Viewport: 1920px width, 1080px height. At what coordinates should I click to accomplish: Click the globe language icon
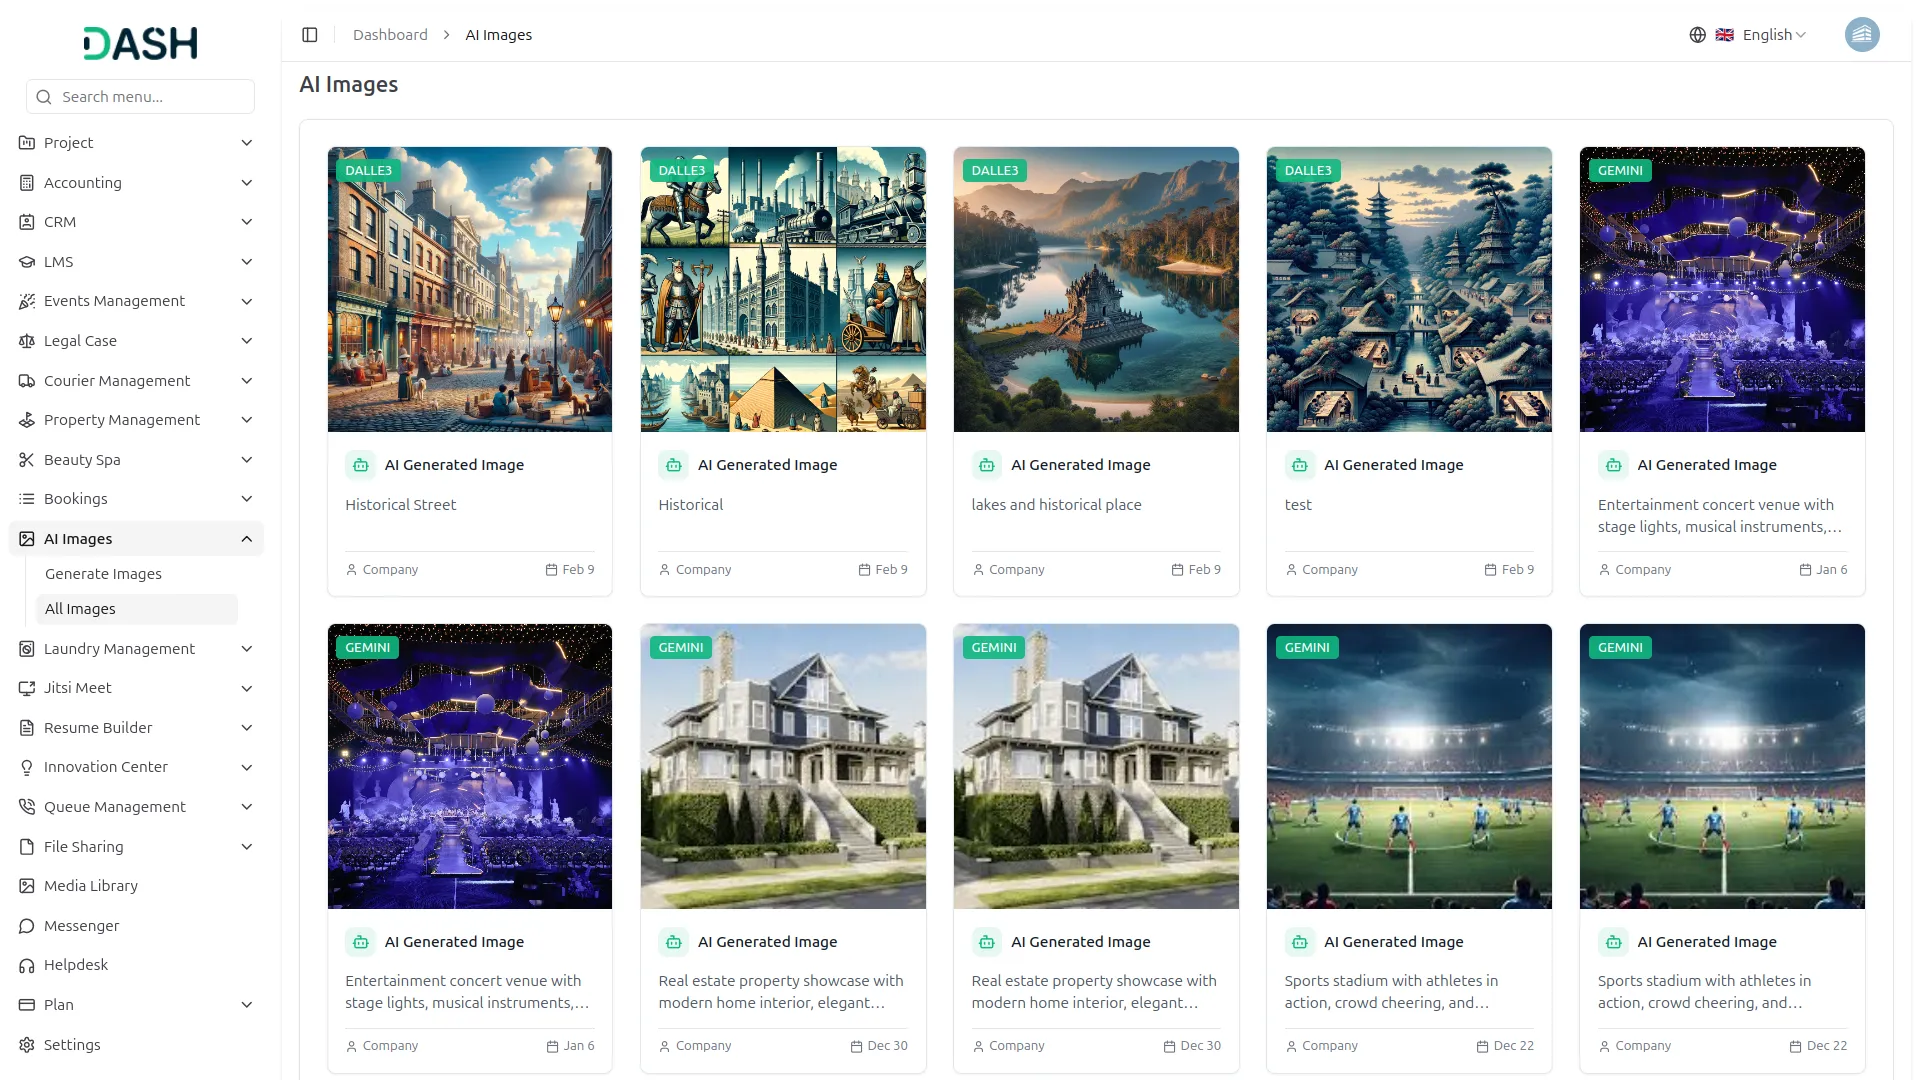click(x=1697, y=35)
